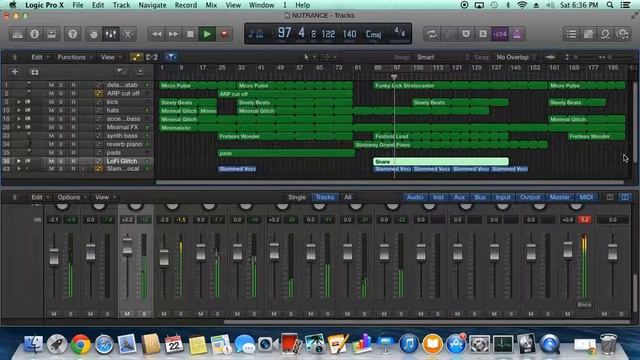Click the Stop transport button
This screenshot has width=640, height=360.
(x=190, y=34)
